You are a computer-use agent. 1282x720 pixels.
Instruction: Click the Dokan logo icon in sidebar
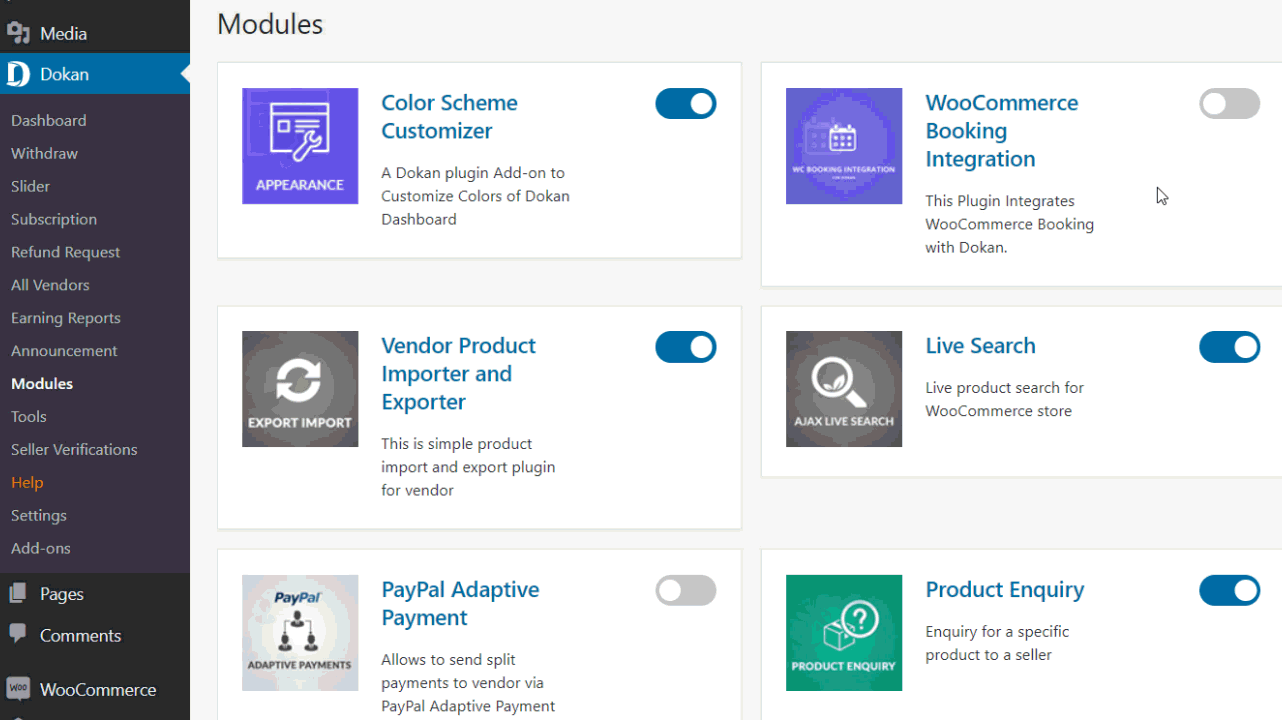pyautogui.click(x=18, y=74)
